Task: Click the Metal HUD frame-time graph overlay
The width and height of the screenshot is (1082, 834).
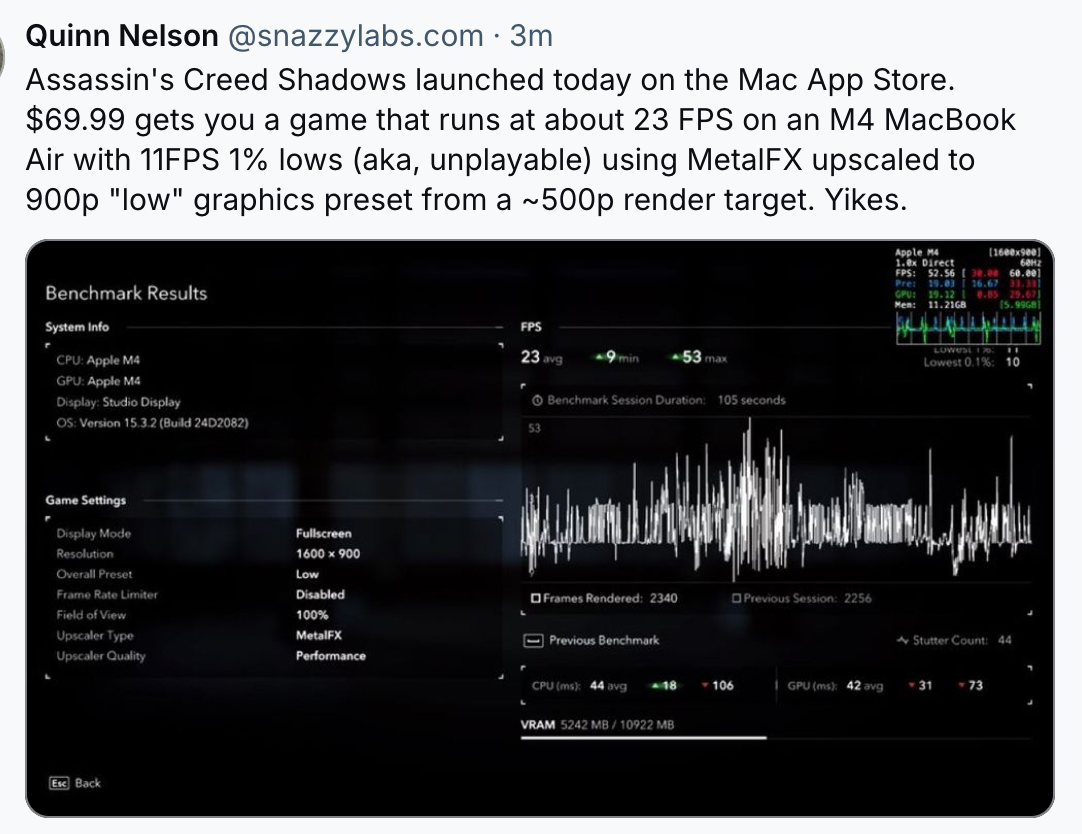Action: (969, 328)
